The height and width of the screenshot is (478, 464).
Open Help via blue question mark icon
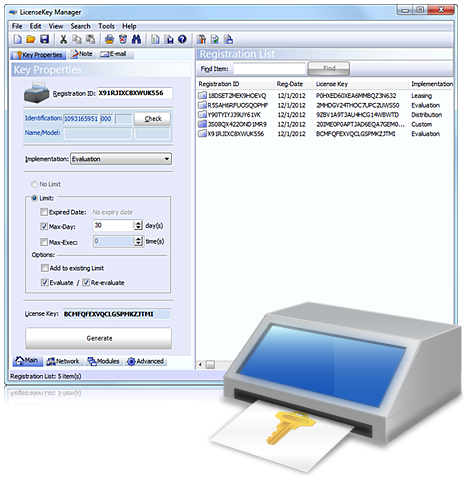(x=182, y=39)
